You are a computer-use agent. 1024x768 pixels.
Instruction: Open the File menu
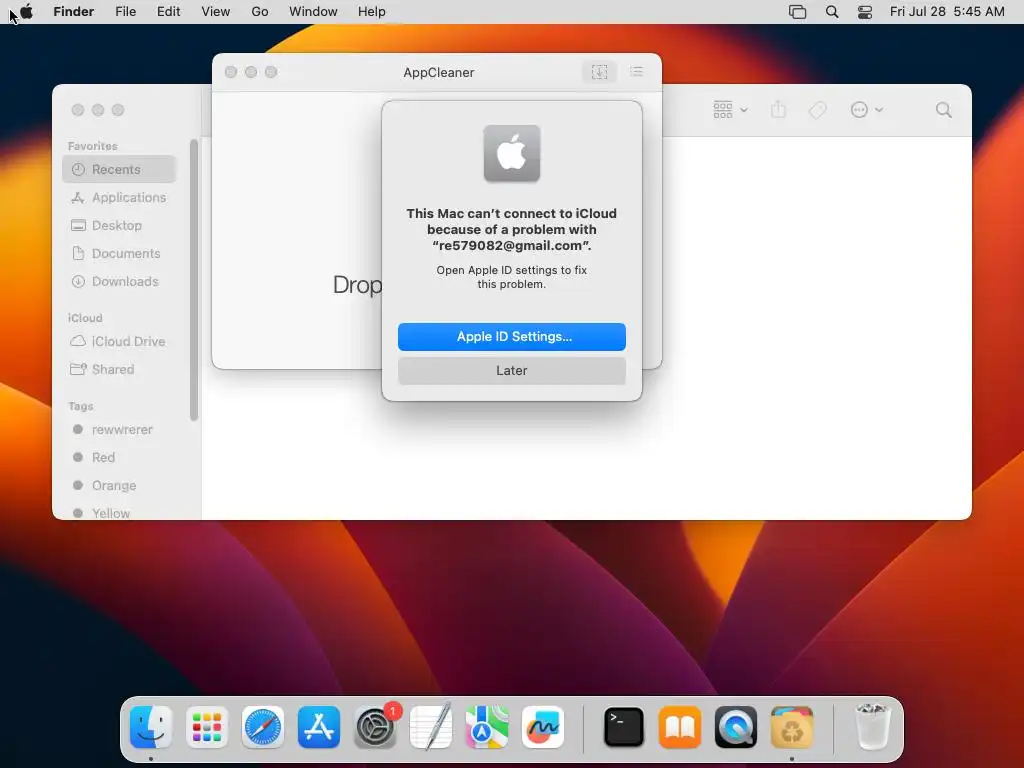pos(125,11)
